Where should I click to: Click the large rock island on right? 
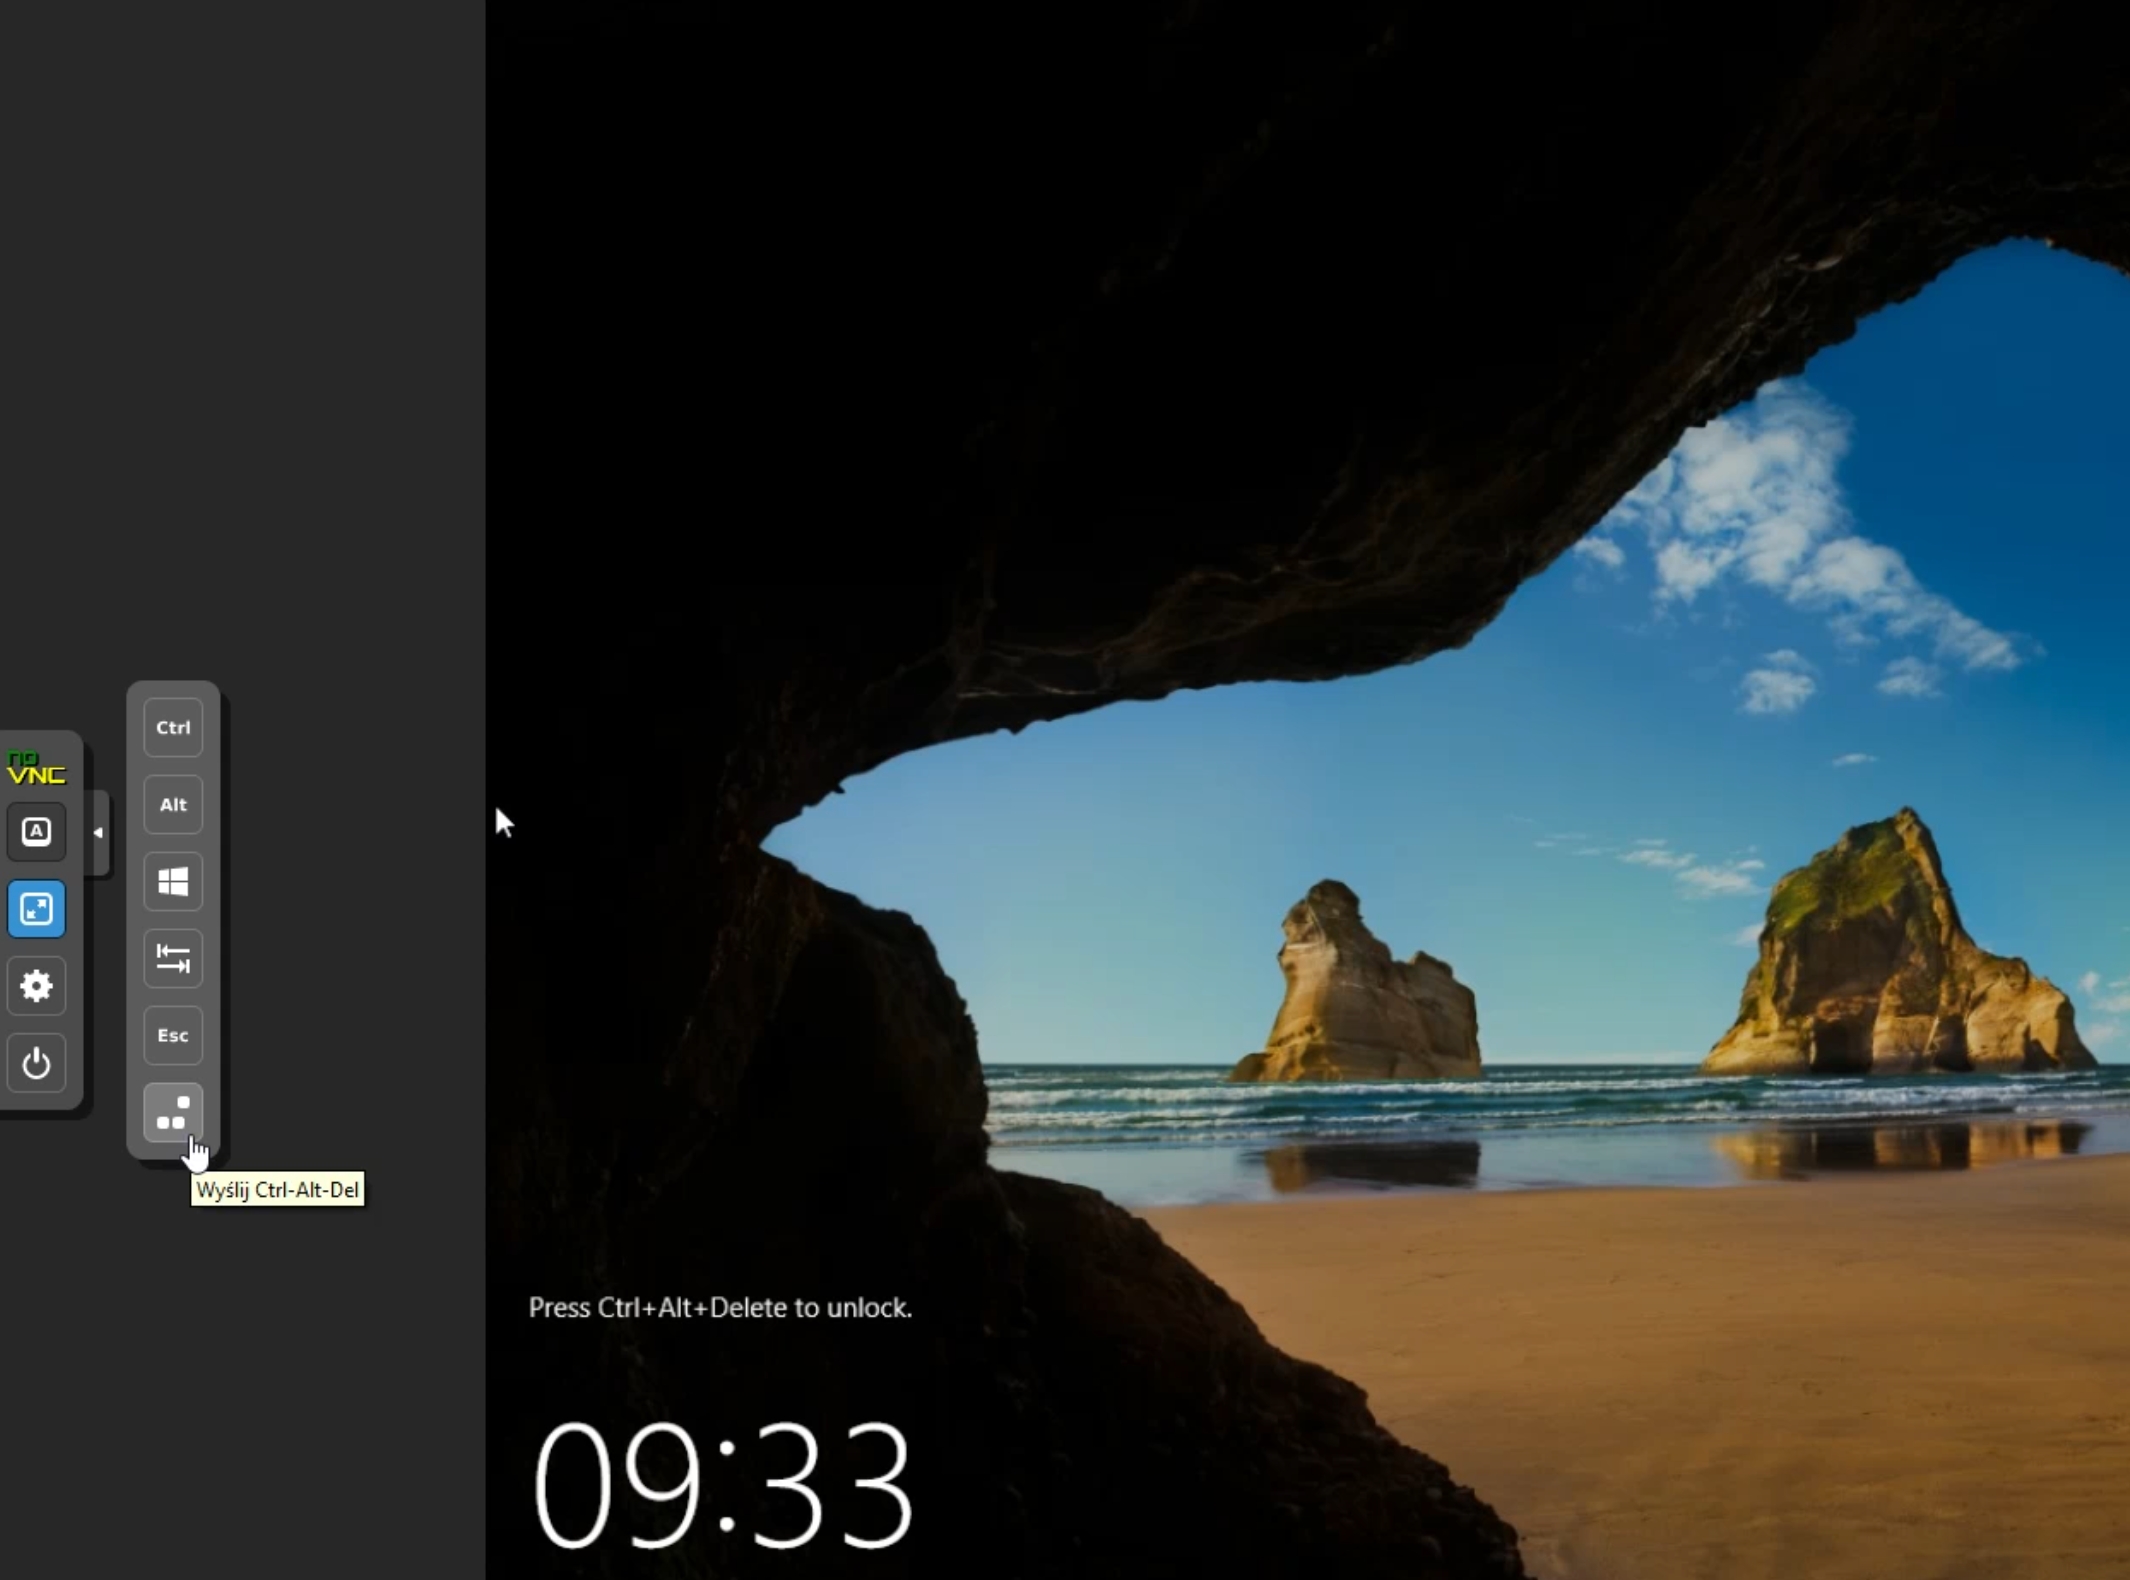coord(1890,960)
